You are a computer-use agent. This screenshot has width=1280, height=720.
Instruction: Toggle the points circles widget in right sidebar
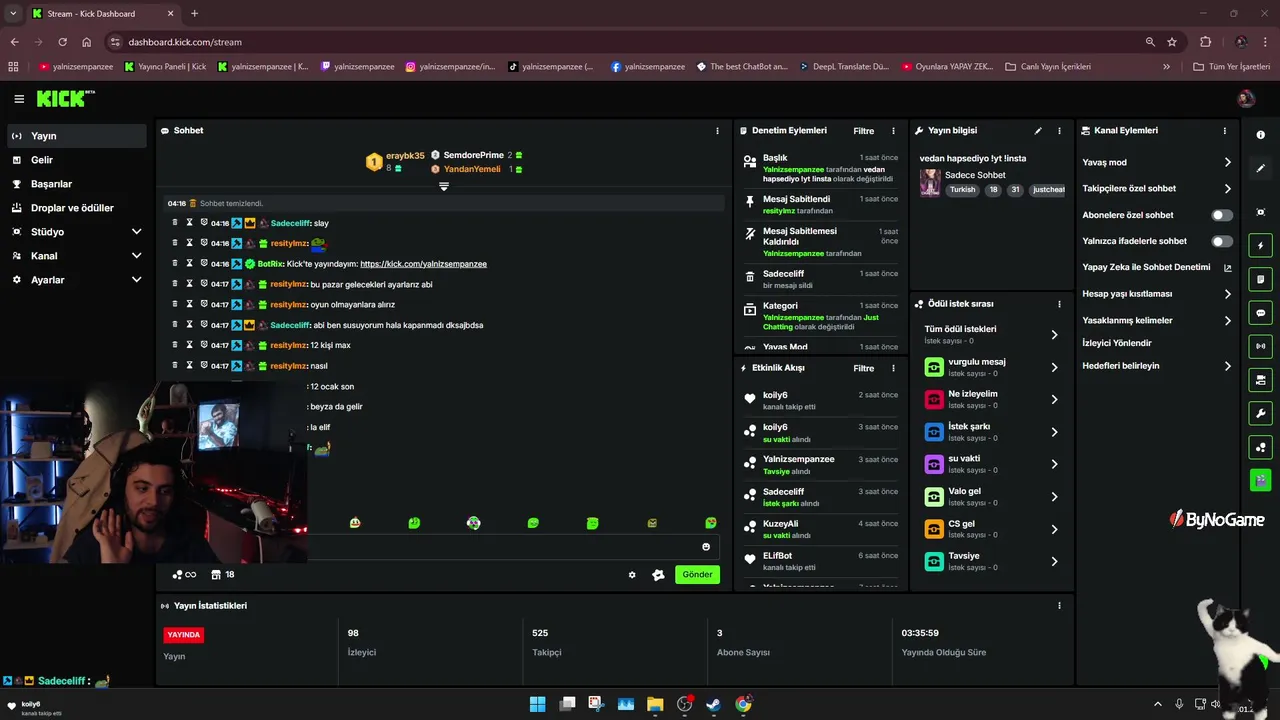click(x=1260, y=447)
